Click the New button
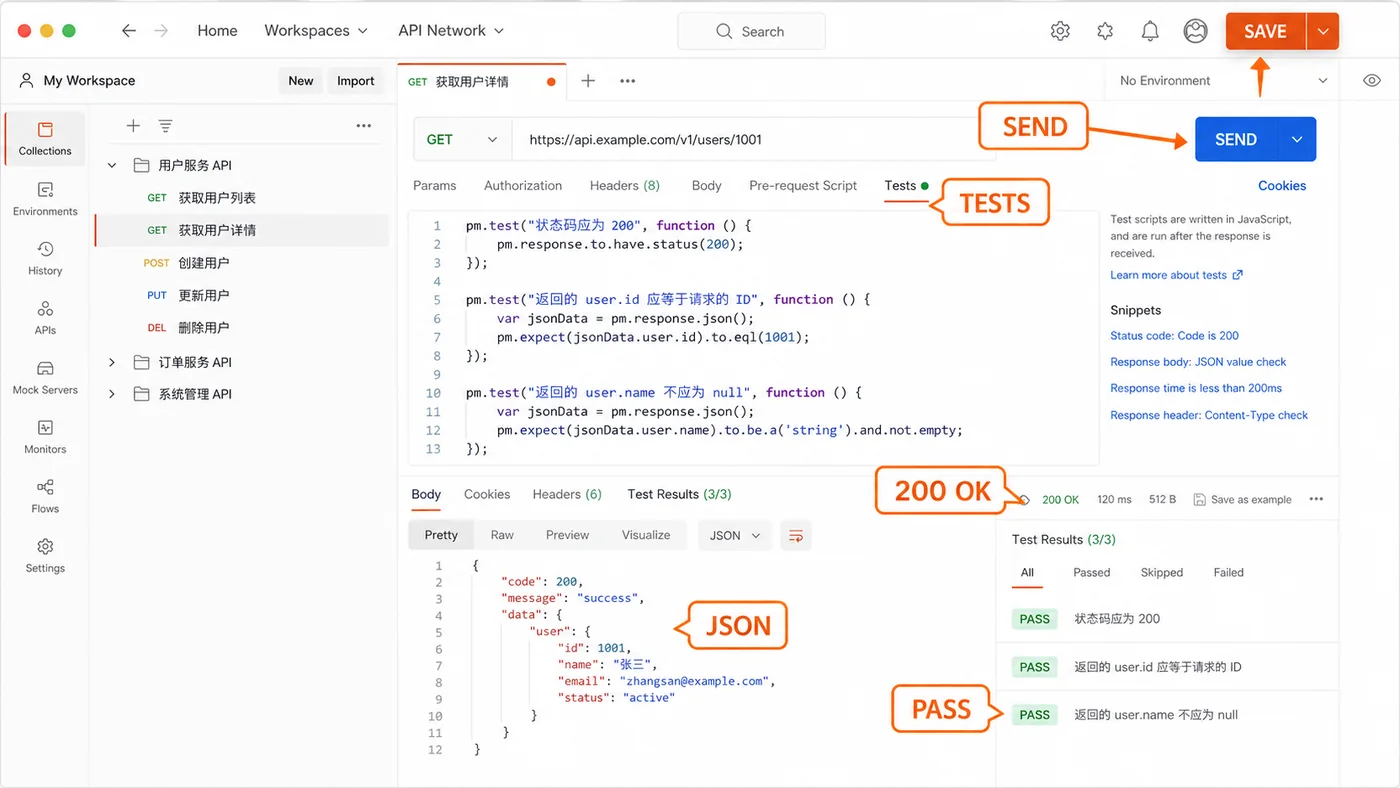The image size is (1400, 788). pyautogui.click(x=301, y=81)
